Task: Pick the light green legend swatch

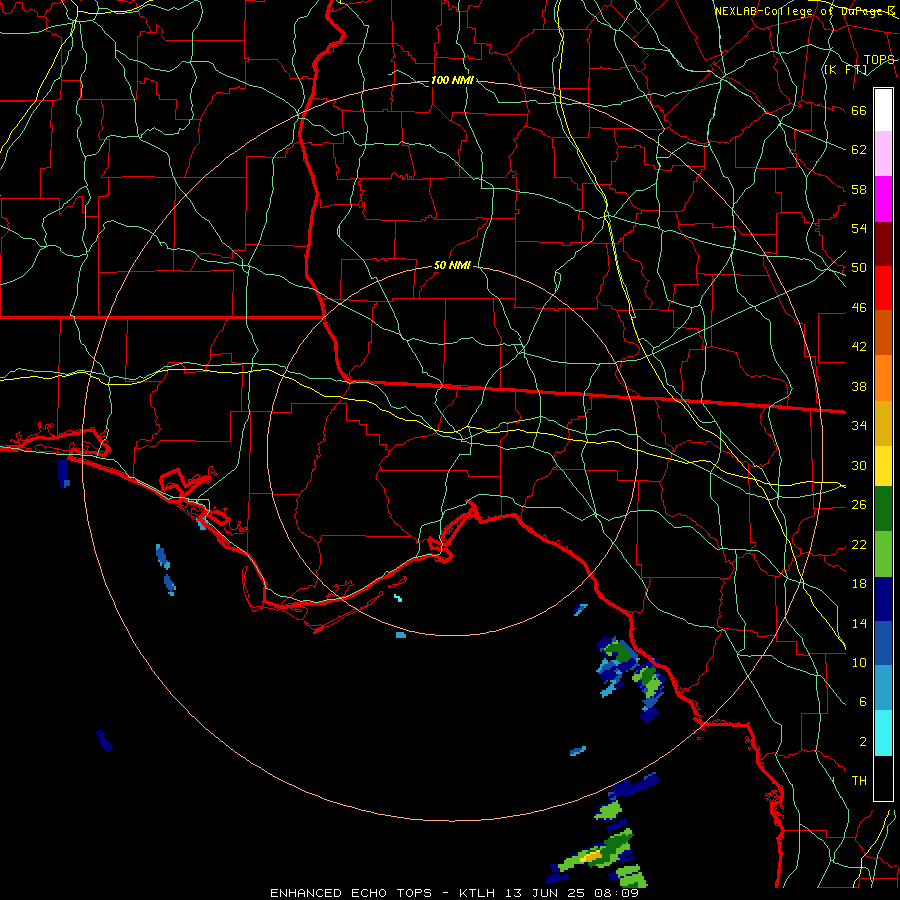Action: [883, 554]
